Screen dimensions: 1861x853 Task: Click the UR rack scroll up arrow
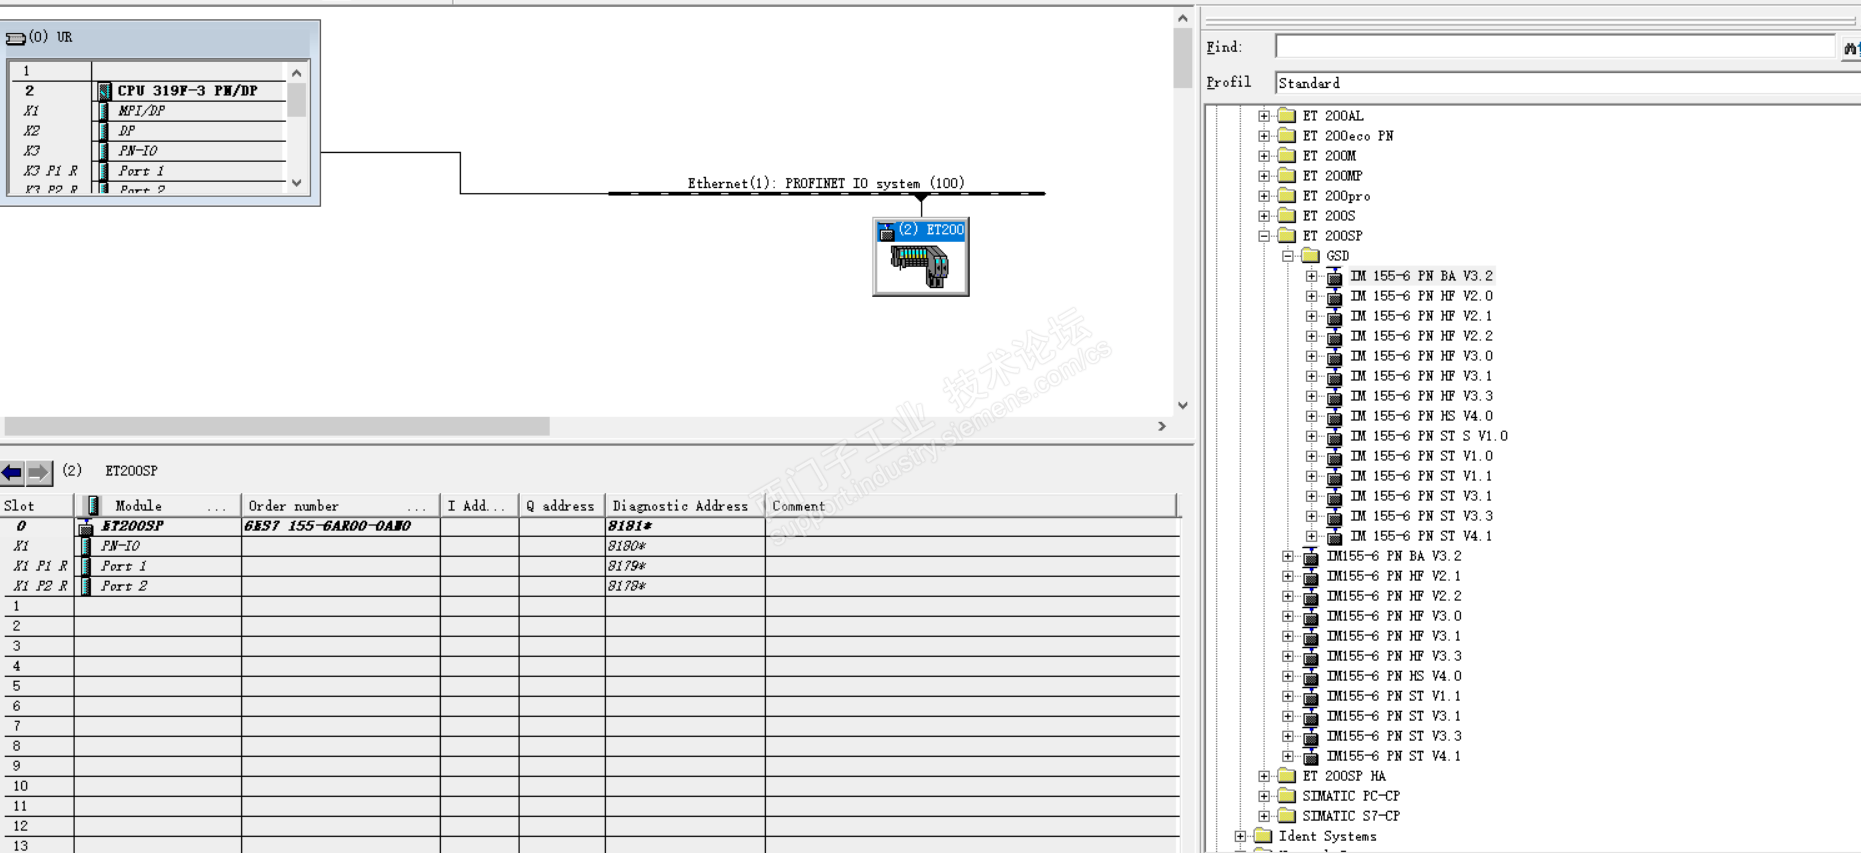(297, 73)
